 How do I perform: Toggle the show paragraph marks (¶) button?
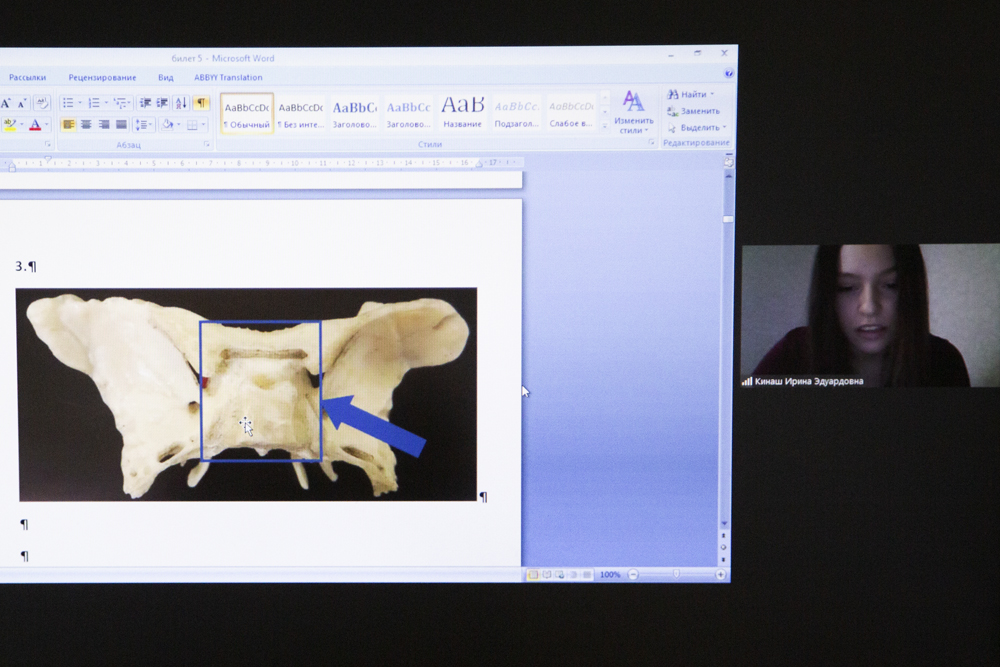(201, 103)
